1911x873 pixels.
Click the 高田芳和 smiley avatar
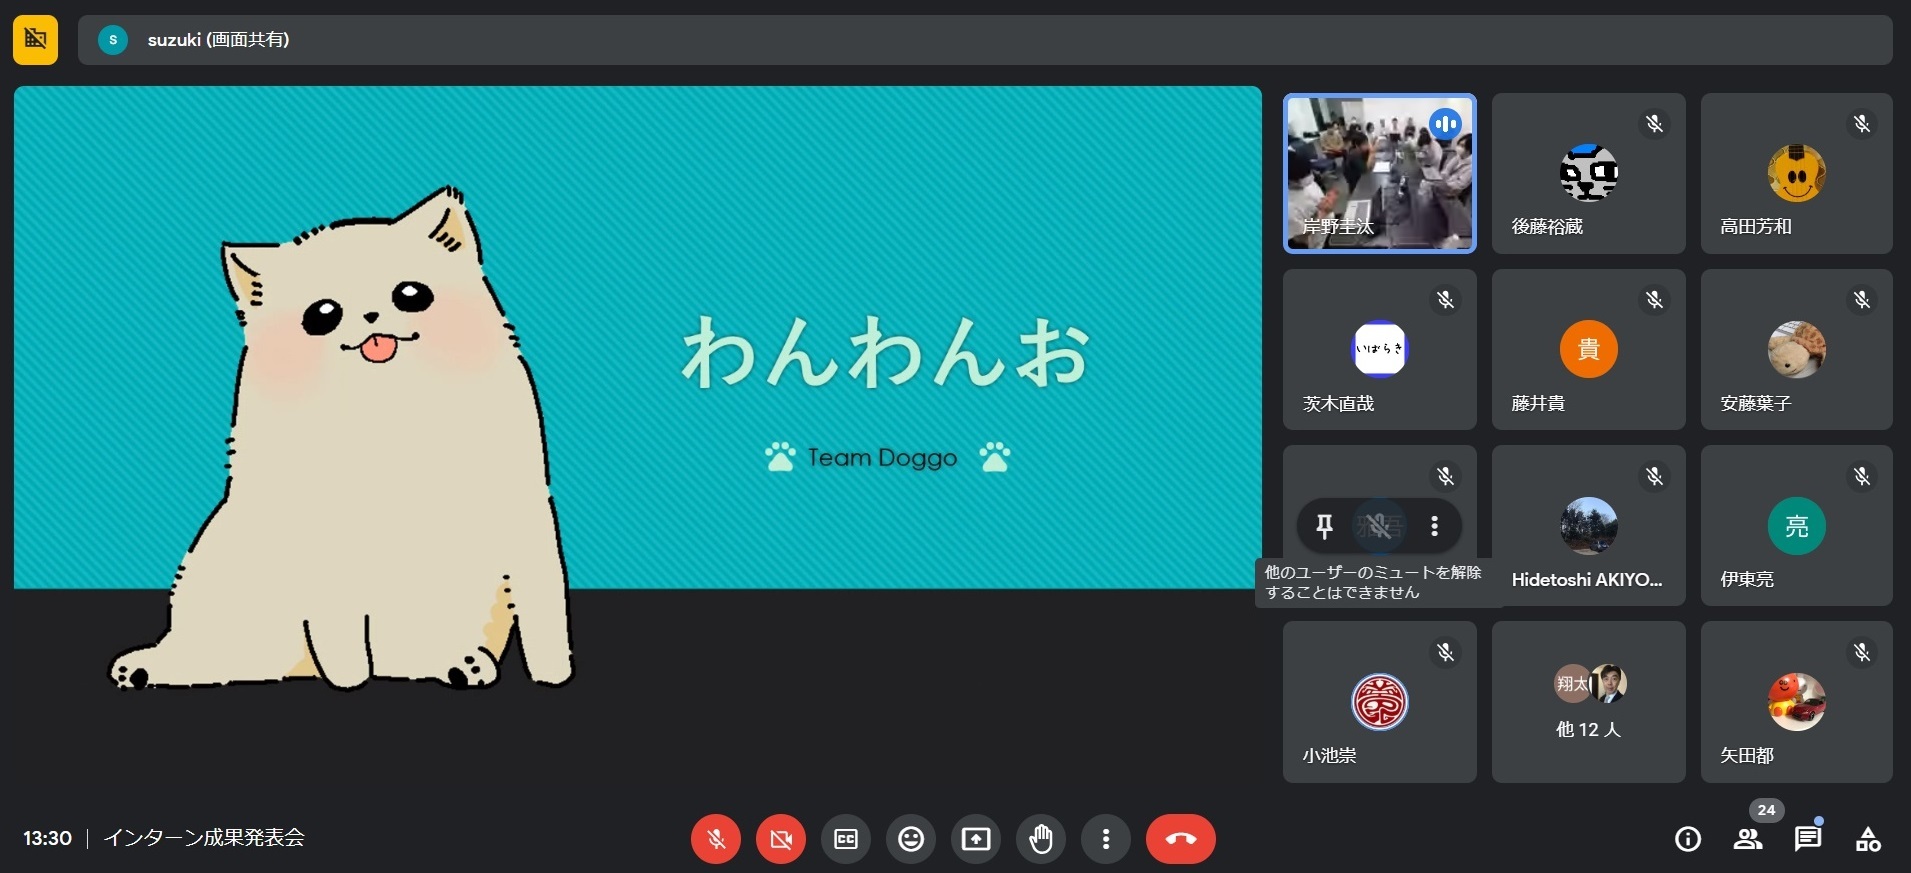(x=1797, y=173)
